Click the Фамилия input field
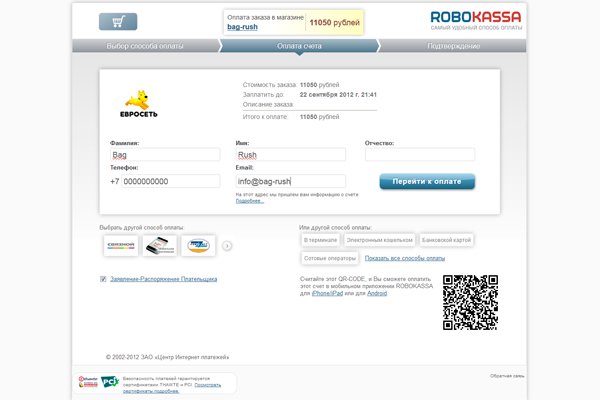 (164, 155)
